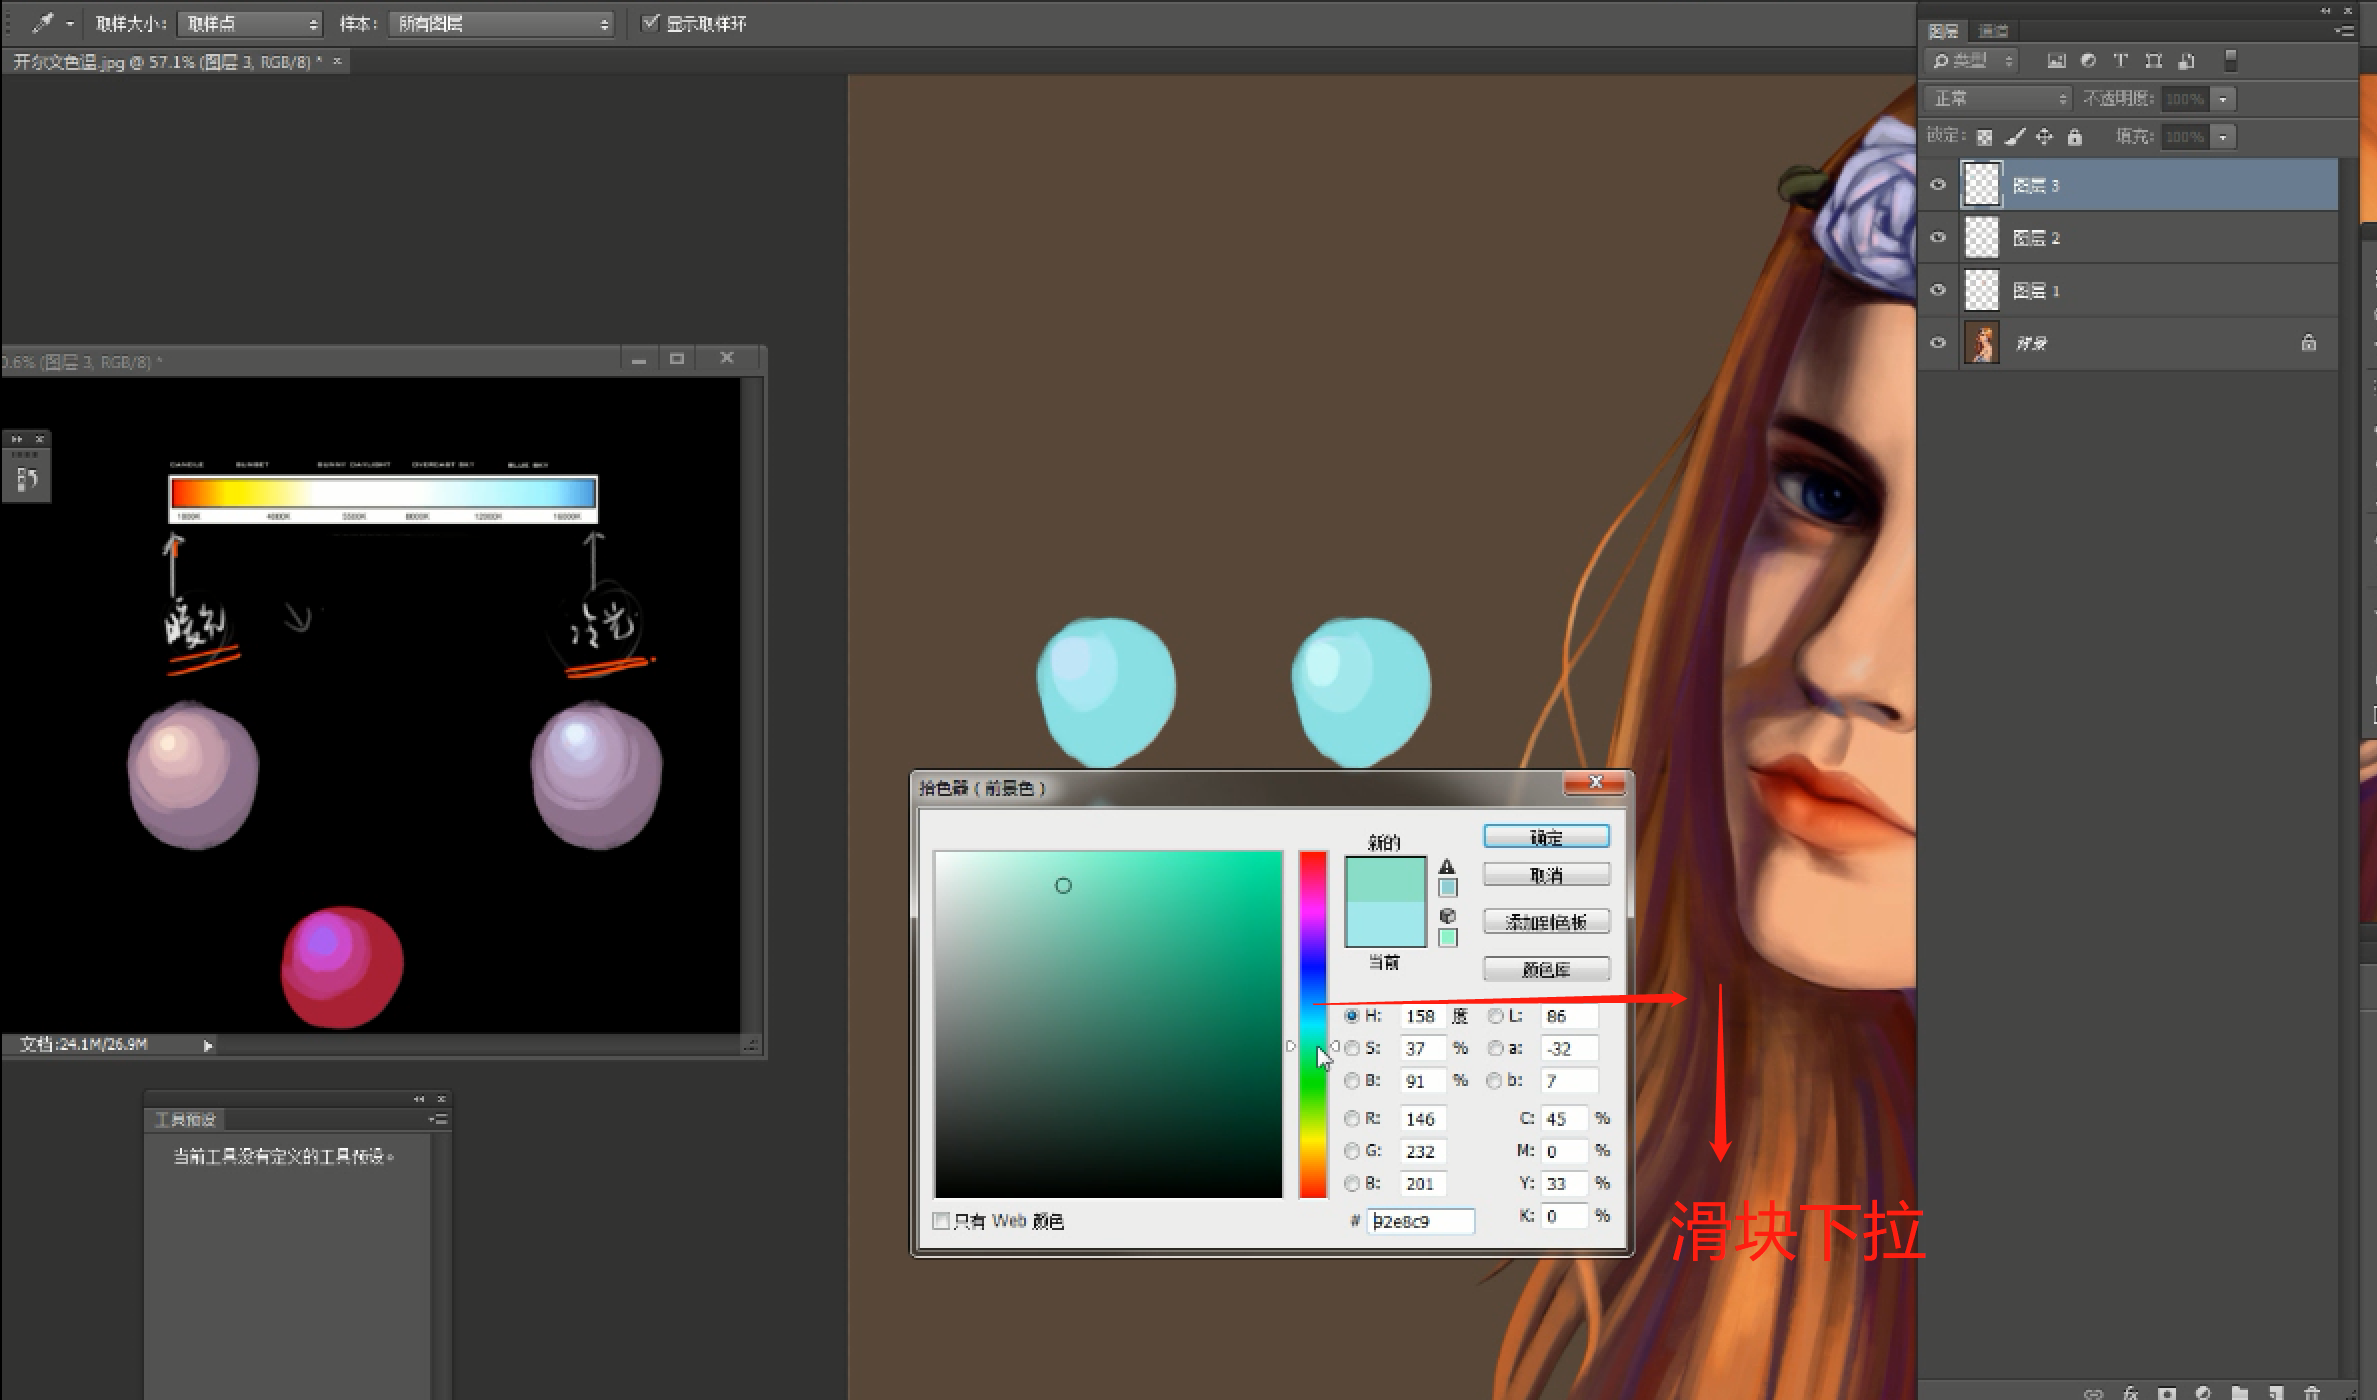This screenshot has height=1400, width=2377.
Task: Click lock transparent pixels icon
Action: pos(1985,137)
